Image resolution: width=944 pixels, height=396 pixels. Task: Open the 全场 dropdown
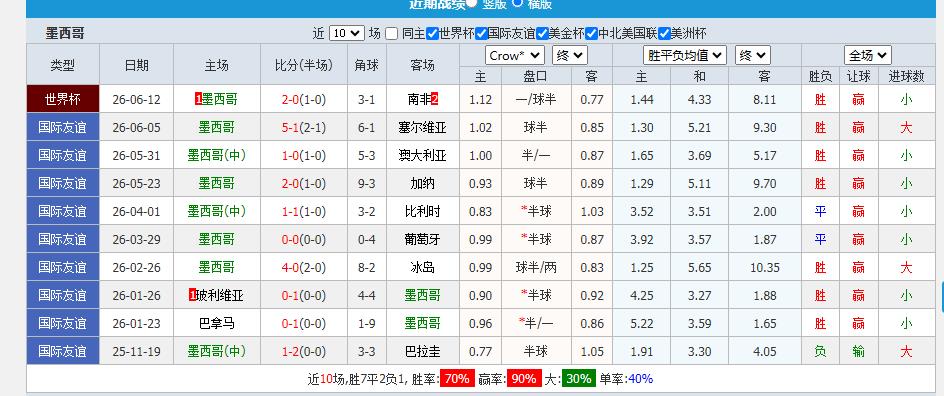[x=868, y=55]
